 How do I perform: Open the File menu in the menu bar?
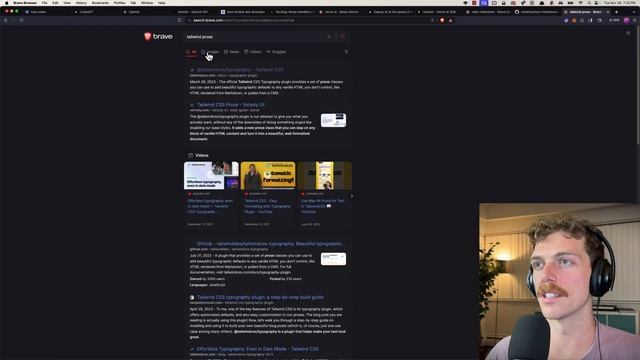point(44,3)
